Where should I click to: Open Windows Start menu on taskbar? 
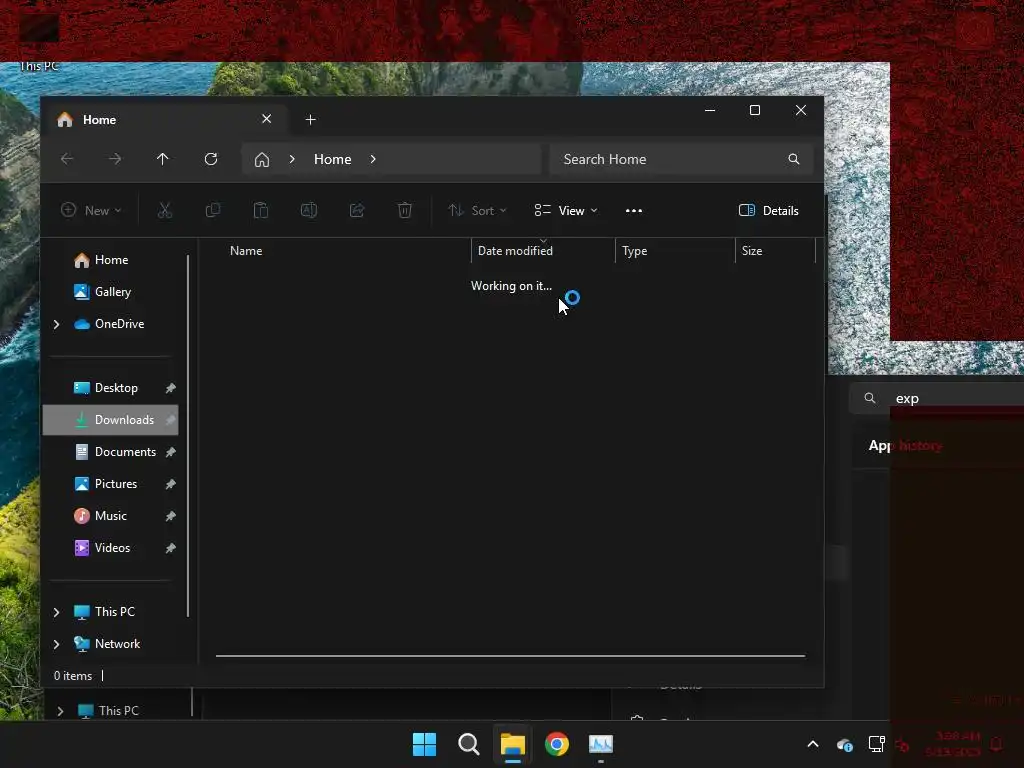[x=424, y=744]
